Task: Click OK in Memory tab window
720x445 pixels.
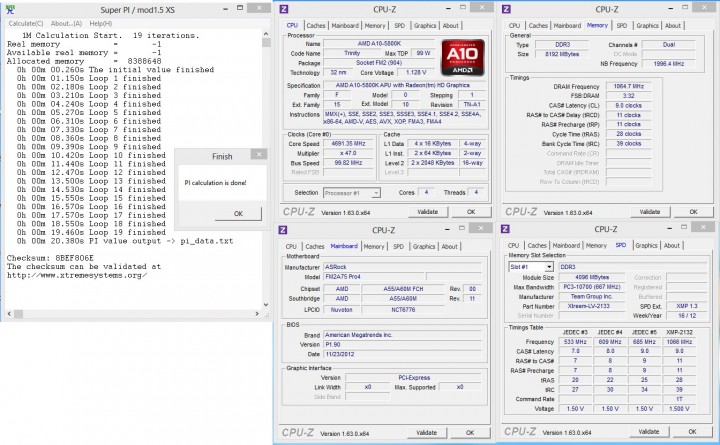Action: [x=693, y=212]
